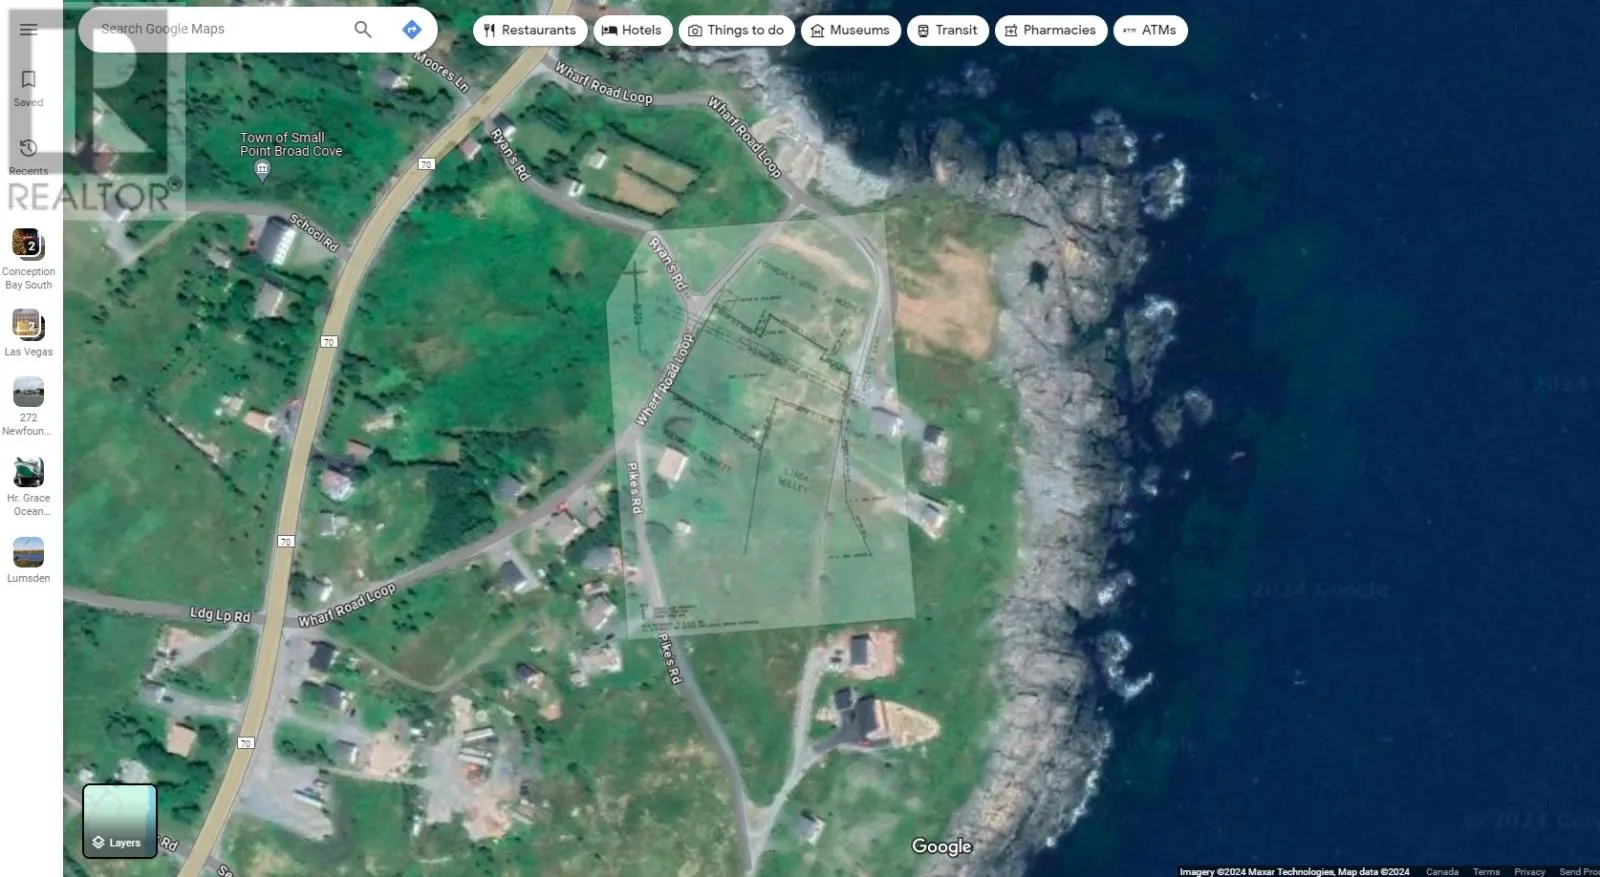Open the Las Vegas recent thumbnail
The height and width of the screenshot is (877, 1600).
(x=28, y=325)
